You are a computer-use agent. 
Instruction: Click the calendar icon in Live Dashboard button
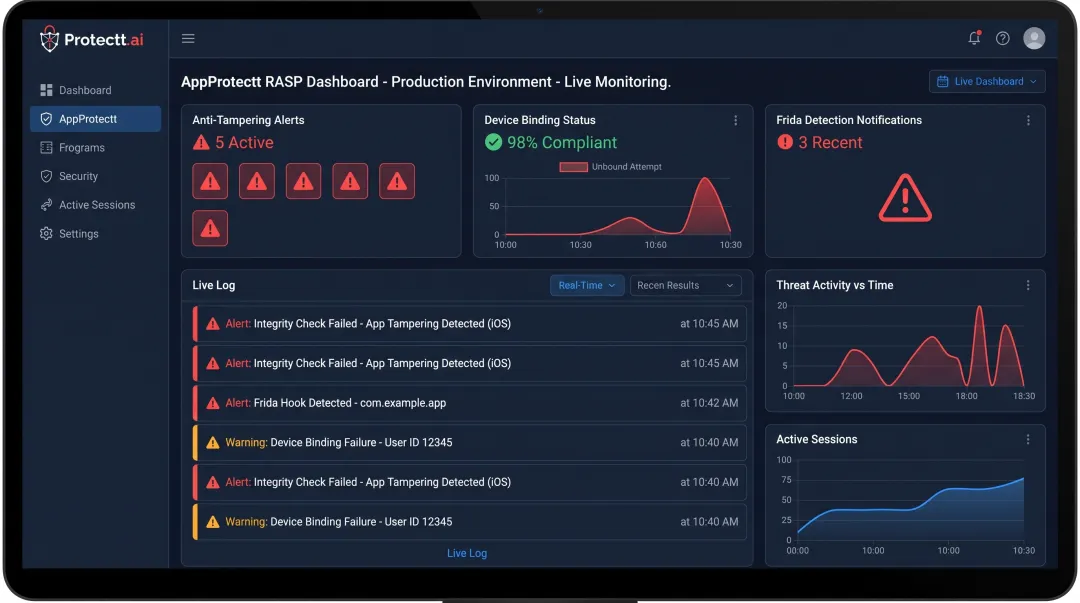(x=942, y=81)
